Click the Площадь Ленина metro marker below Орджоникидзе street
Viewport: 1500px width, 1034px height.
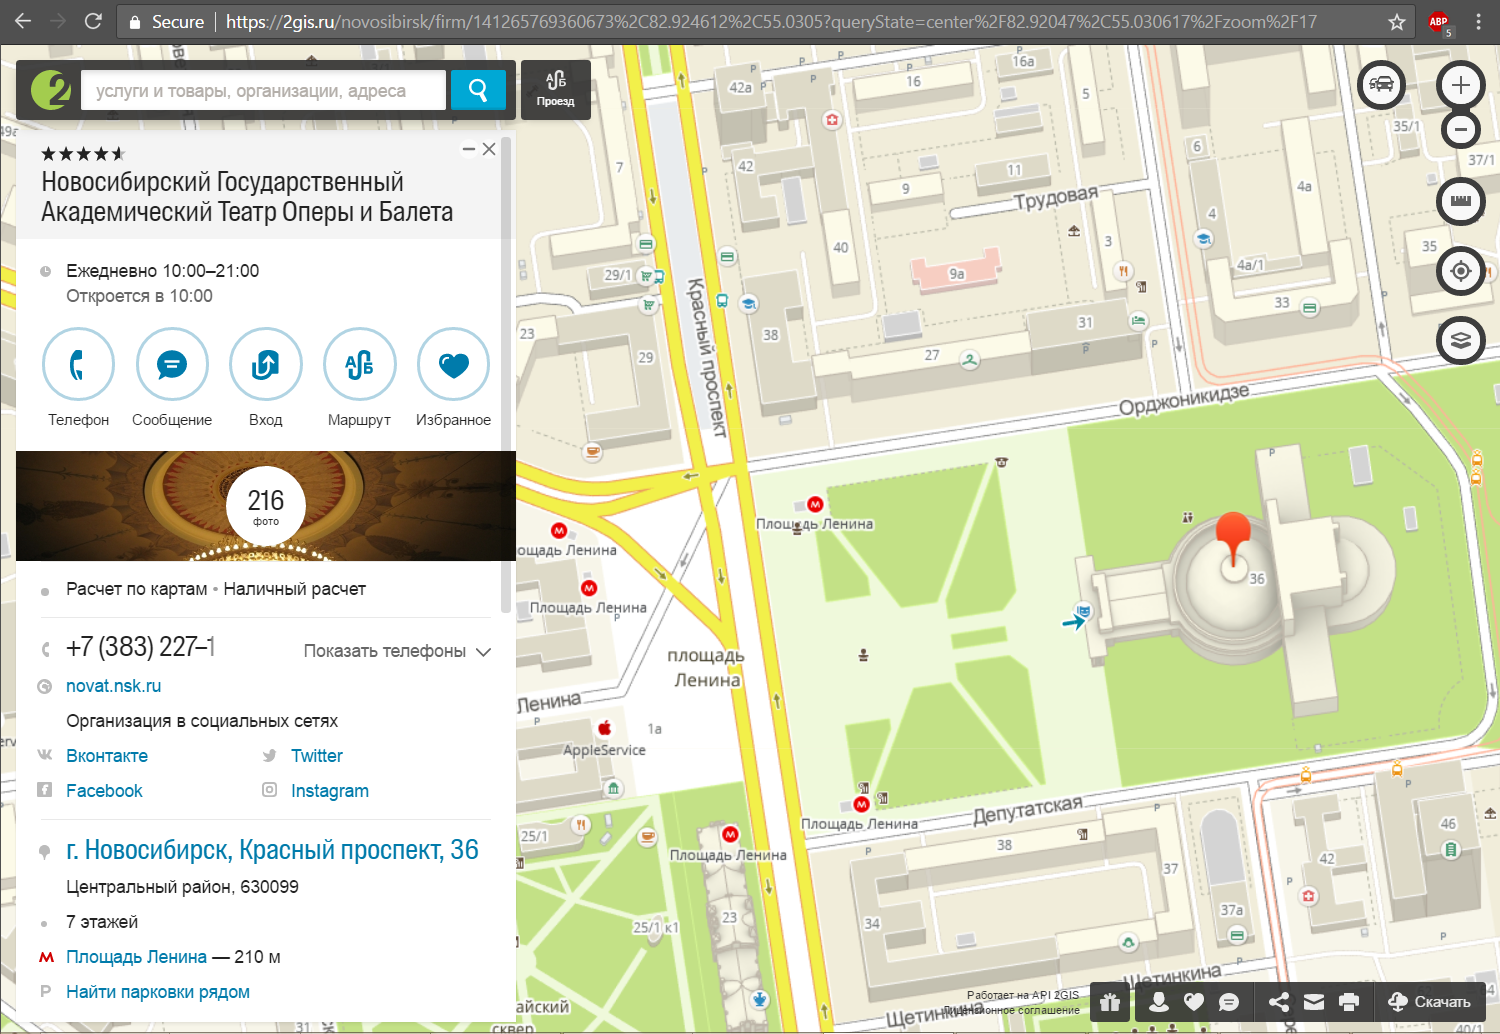tap(815, 505)
